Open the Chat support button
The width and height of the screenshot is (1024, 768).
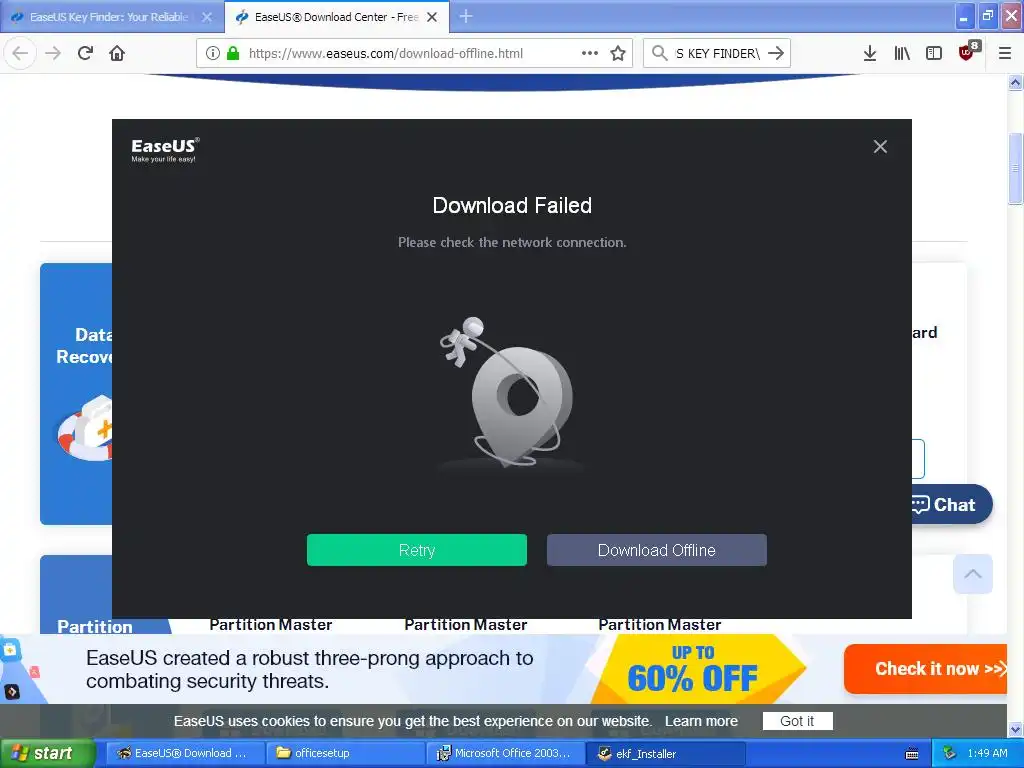pyautogui.click(x=952, y=504)
